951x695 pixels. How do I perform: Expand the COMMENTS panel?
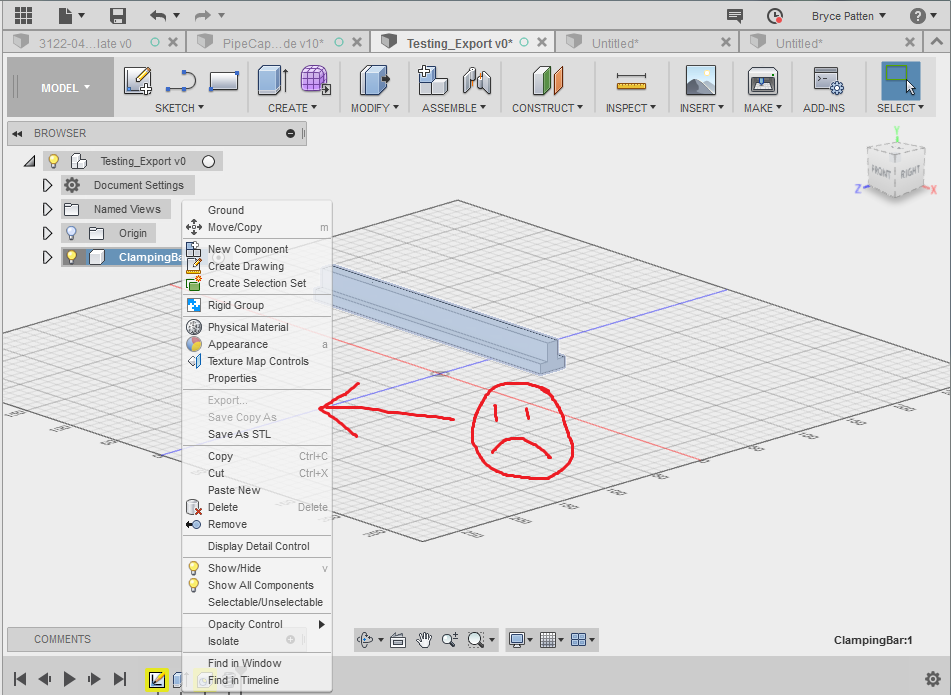tap(62, 639)
